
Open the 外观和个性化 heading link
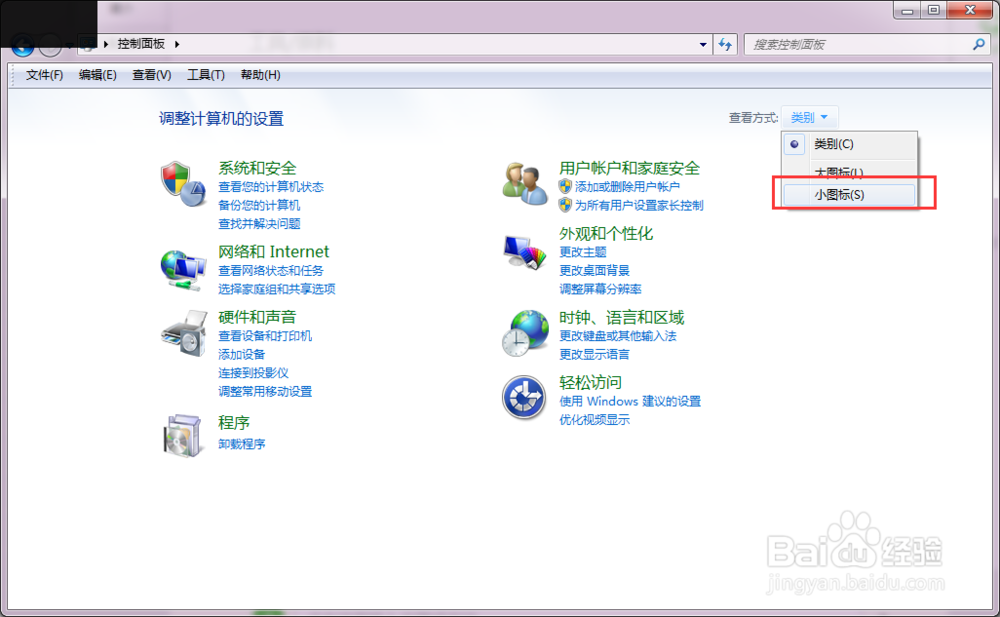pyautogui.click(x=606, y=234)
